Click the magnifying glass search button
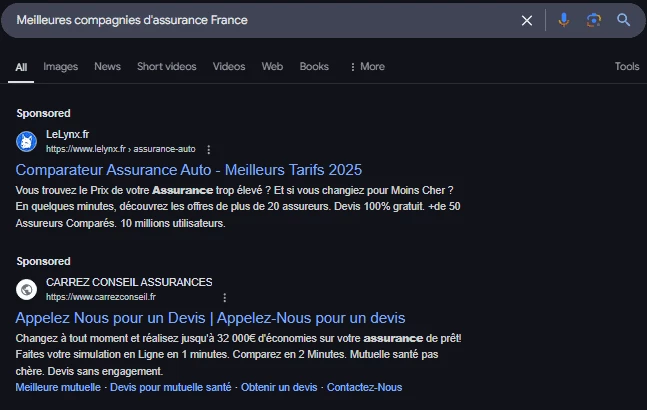This screenshot has height=410, width=647. pyautogui.click(x=624, y=20)
